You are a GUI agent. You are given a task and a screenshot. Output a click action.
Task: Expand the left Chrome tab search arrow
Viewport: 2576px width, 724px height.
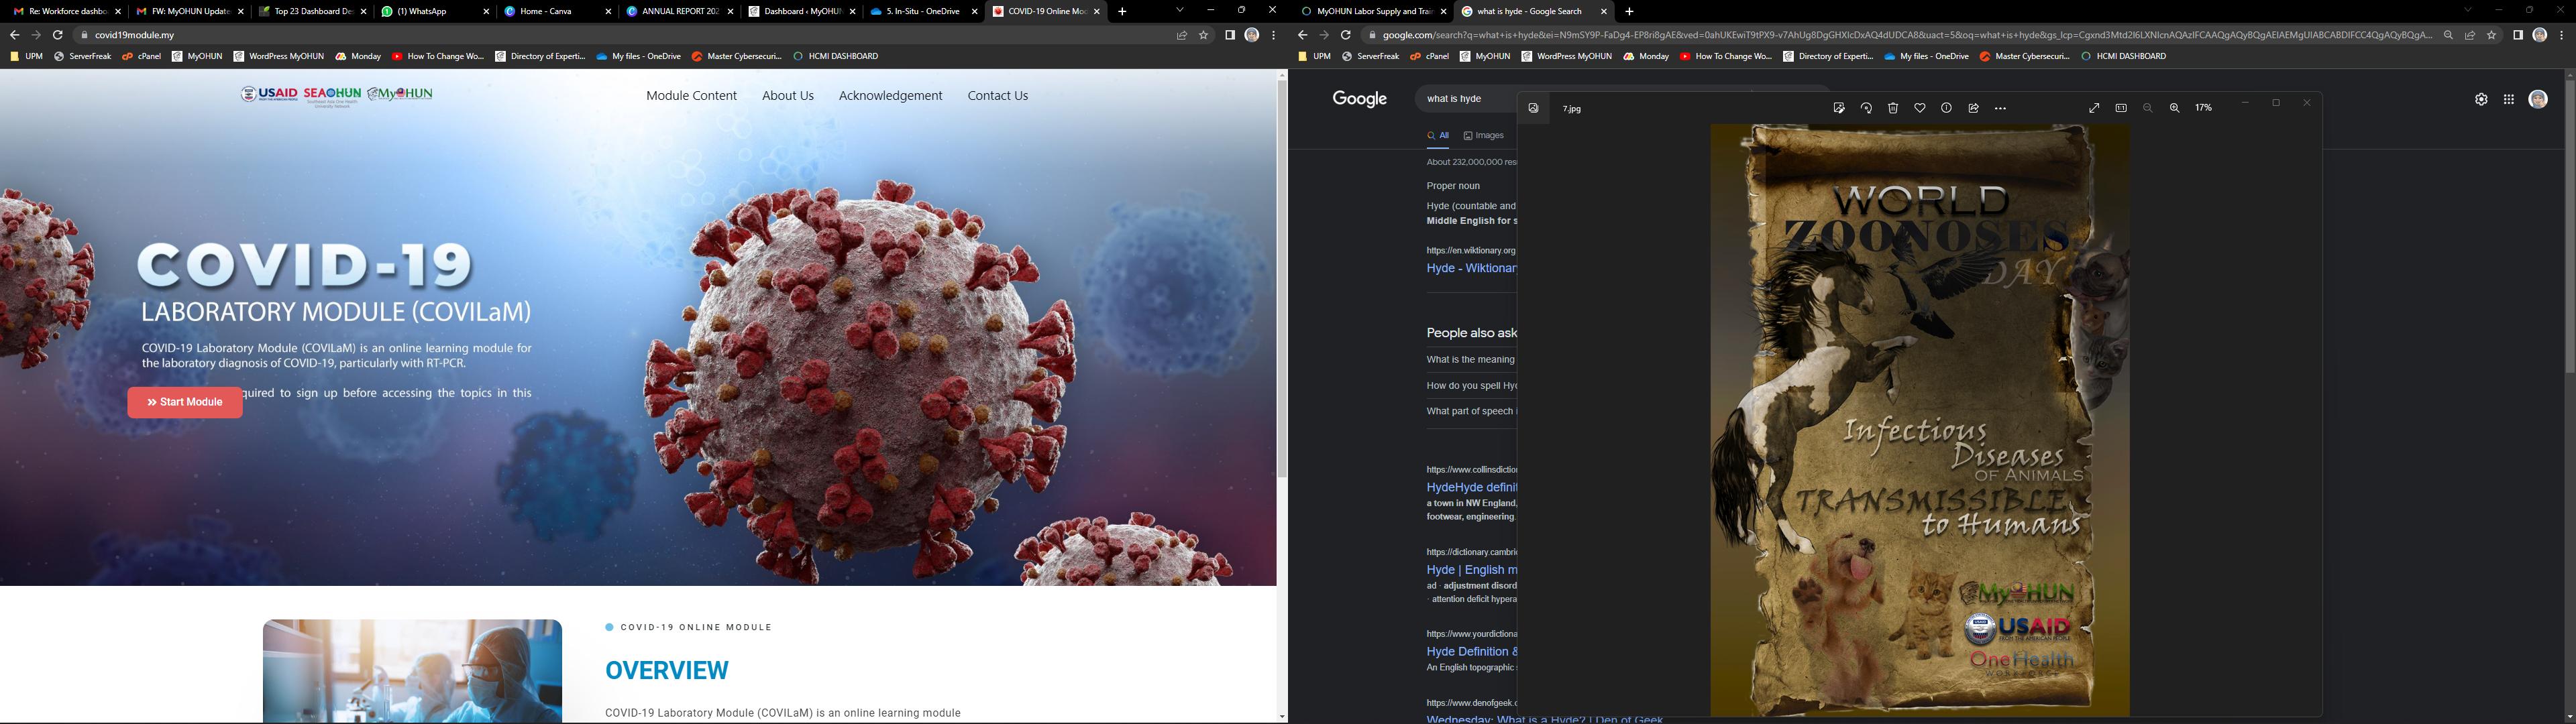[1180, 11]
